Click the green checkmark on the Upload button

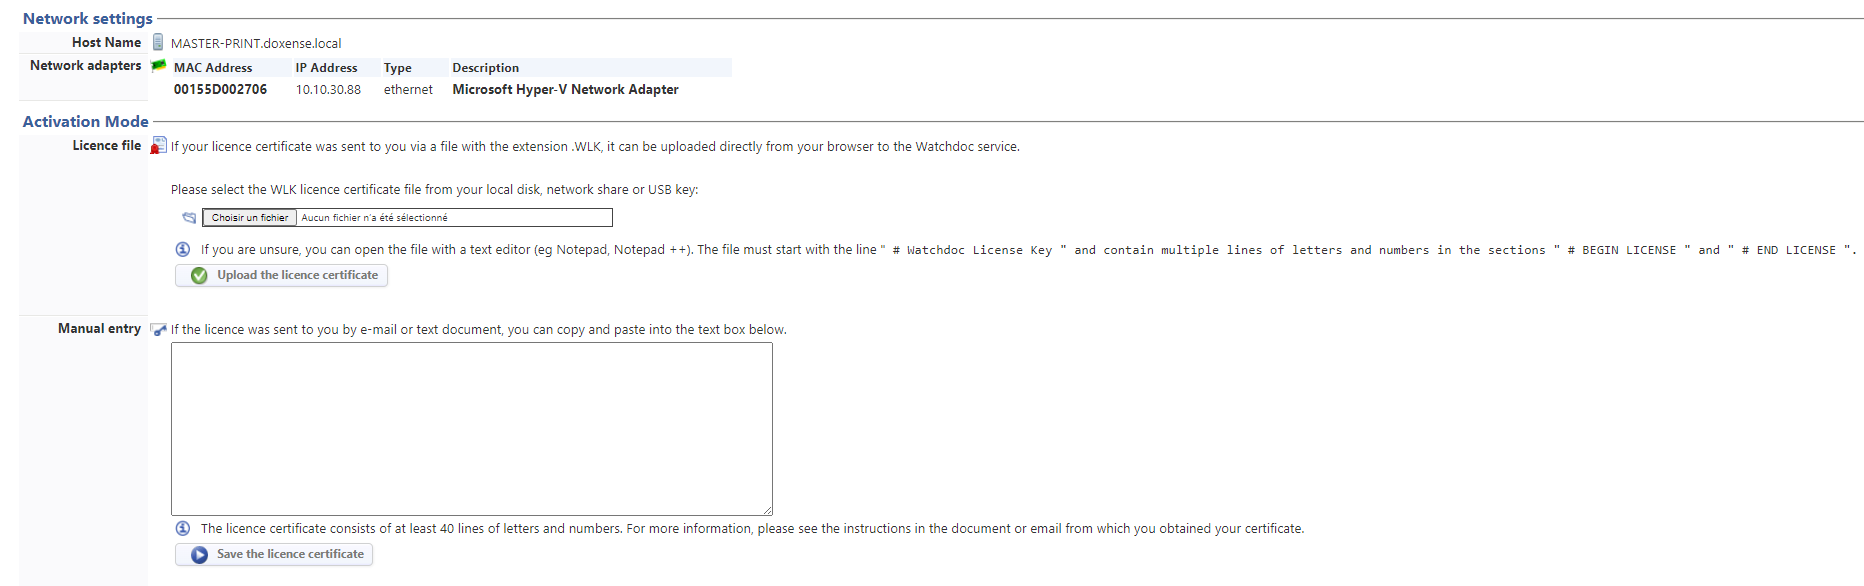(199, 275)
